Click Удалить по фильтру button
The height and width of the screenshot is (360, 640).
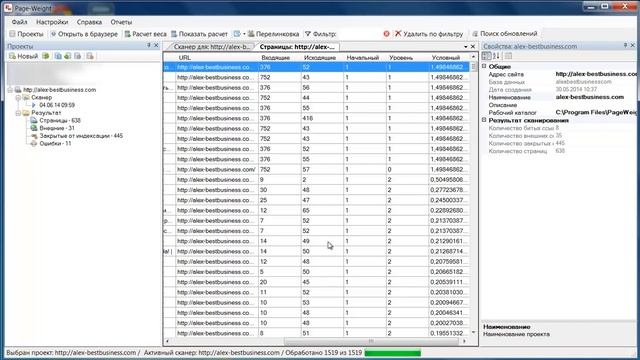[429, 34]
